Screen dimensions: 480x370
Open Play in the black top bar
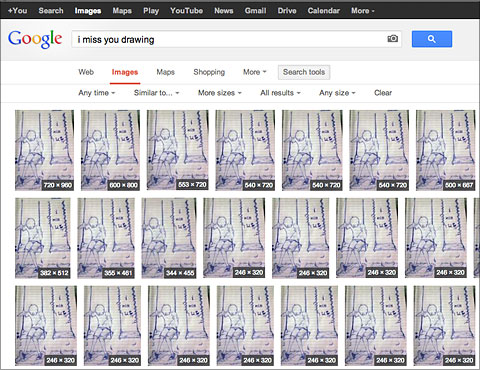pyautogui.click(x=151, y=11)
